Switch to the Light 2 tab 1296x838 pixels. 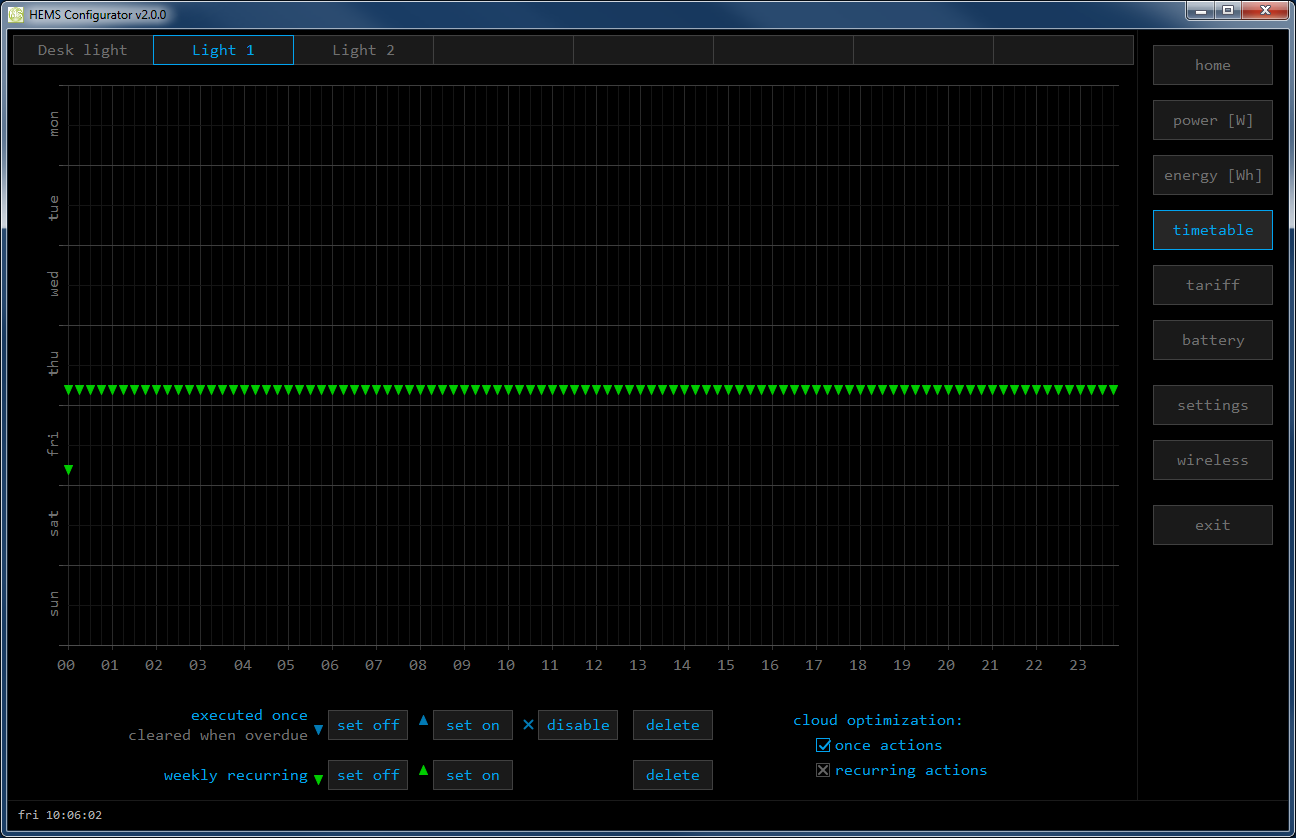[x=363, y=50]
